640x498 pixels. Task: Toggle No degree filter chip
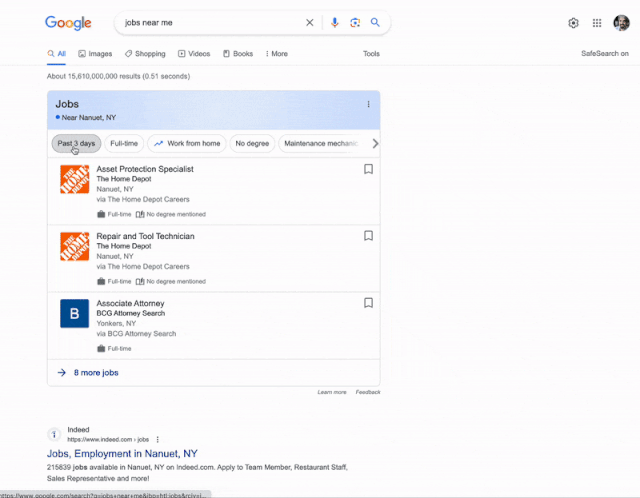coord(252,144)
